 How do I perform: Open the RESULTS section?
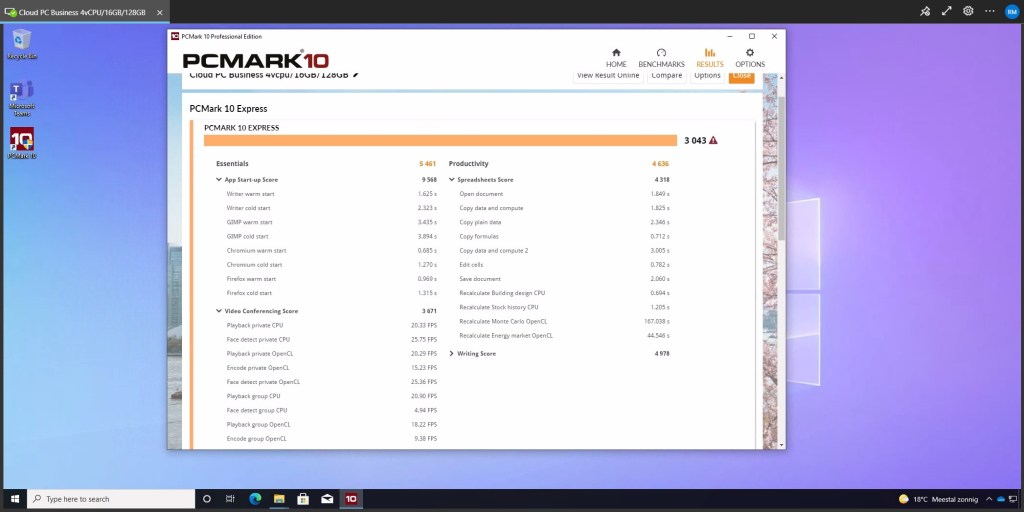(x=709, y=58)
